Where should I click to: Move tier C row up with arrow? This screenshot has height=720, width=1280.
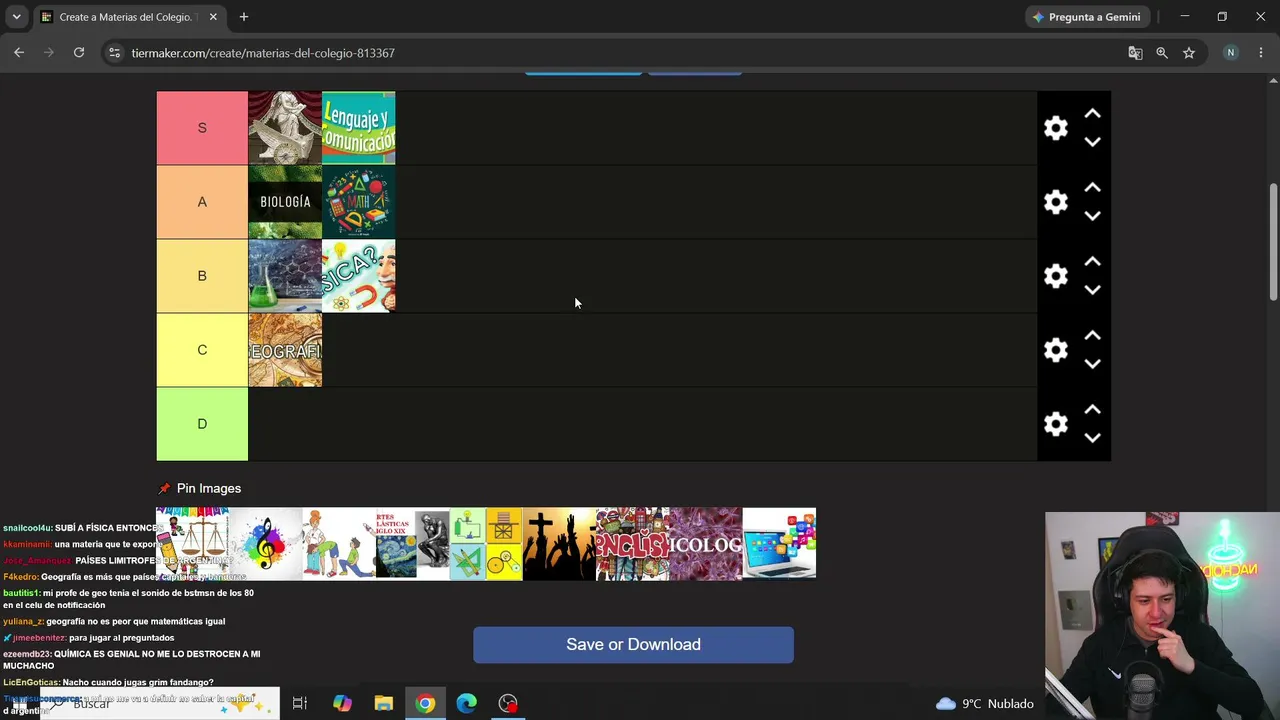(x=1093, y=336)
